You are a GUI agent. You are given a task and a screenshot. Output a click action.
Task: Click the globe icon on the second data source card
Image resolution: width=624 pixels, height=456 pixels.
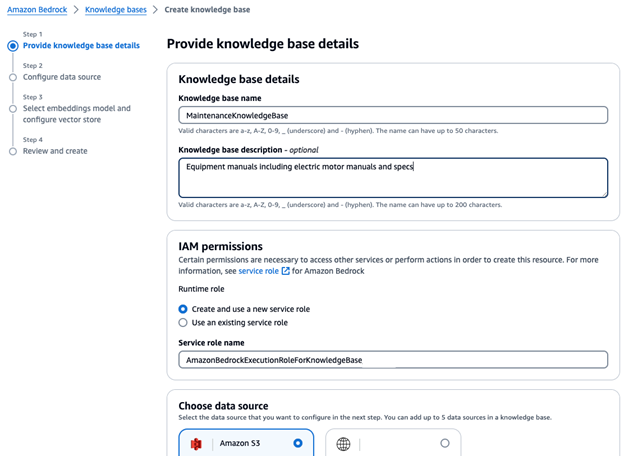pyautogui.click(x=344, y=443)
